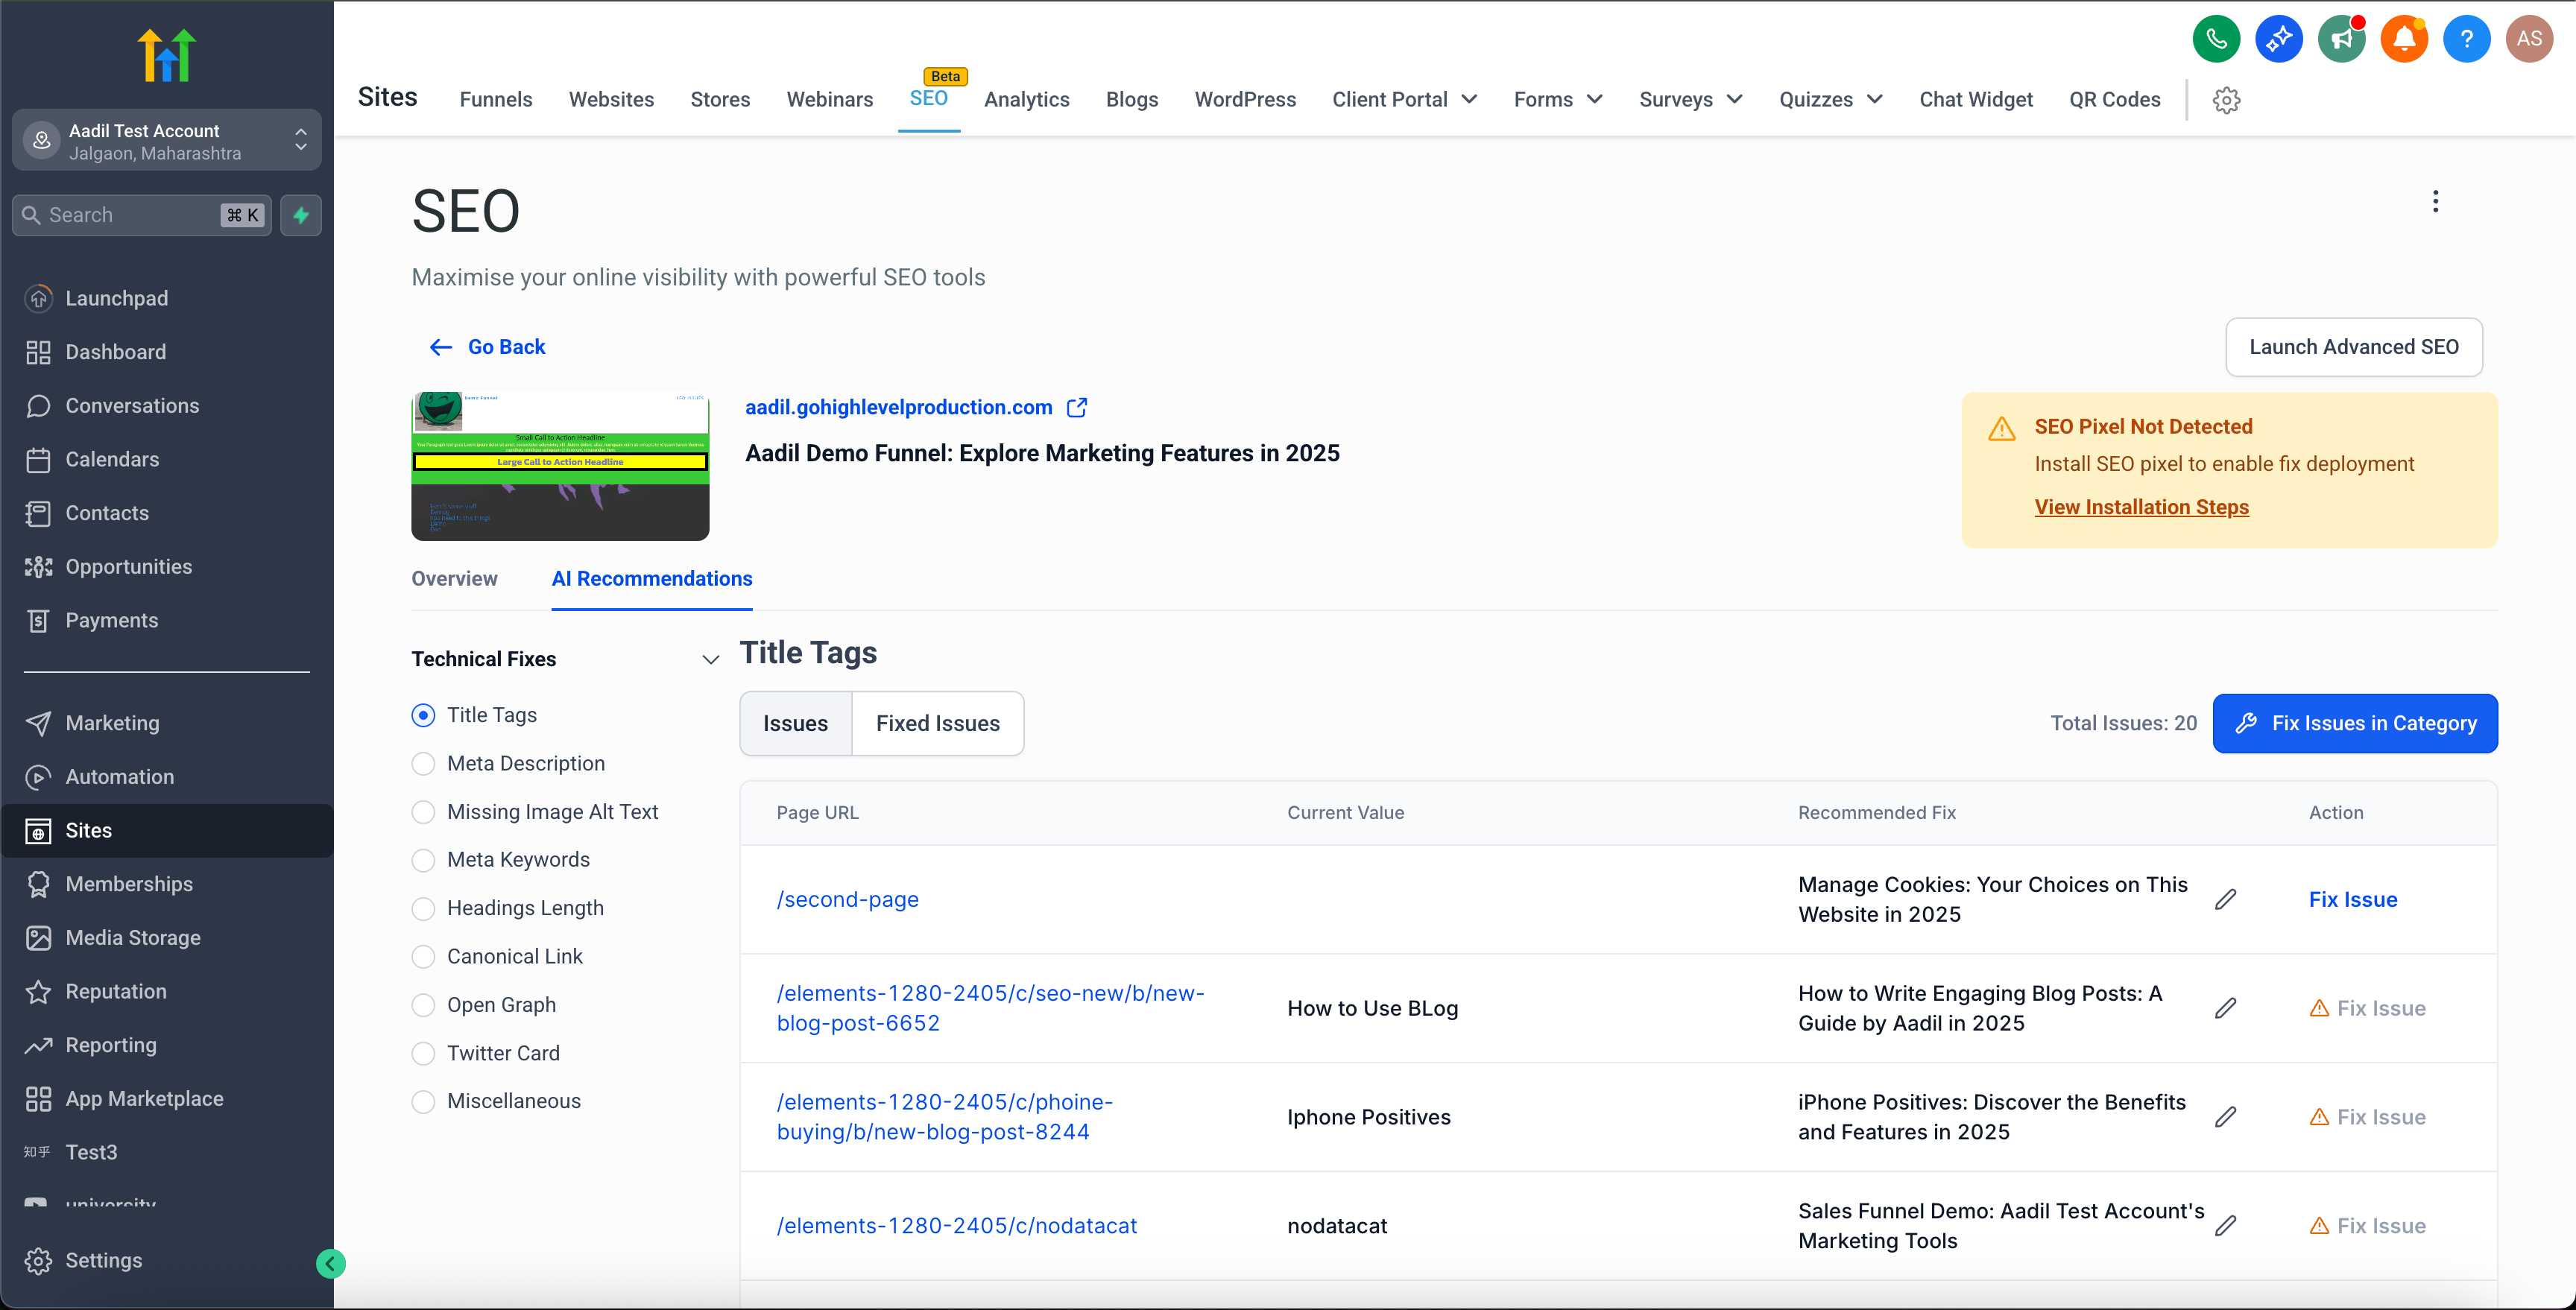Open the notifications bell icon
Image resolution: width=2576 pixels, height=1310 pixels.
coord(2403,40)
